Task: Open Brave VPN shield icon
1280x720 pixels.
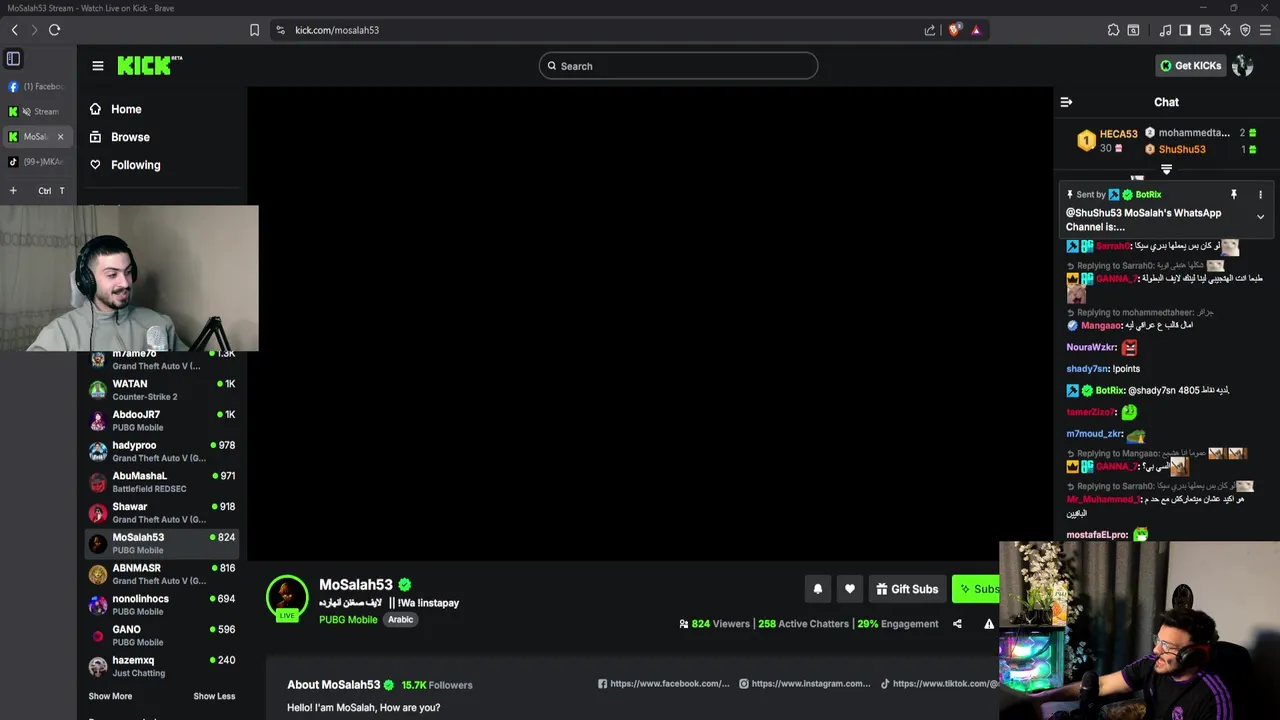Action: [1245, 30]
